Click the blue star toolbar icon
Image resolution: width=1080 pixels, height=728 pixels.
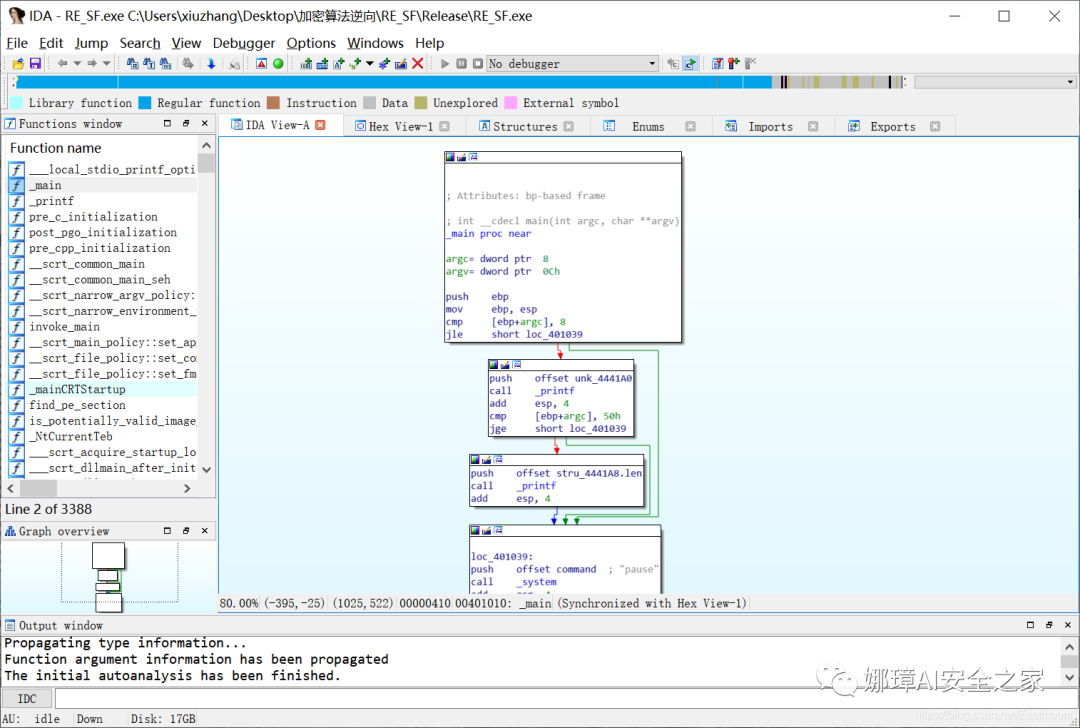[384, 63]
